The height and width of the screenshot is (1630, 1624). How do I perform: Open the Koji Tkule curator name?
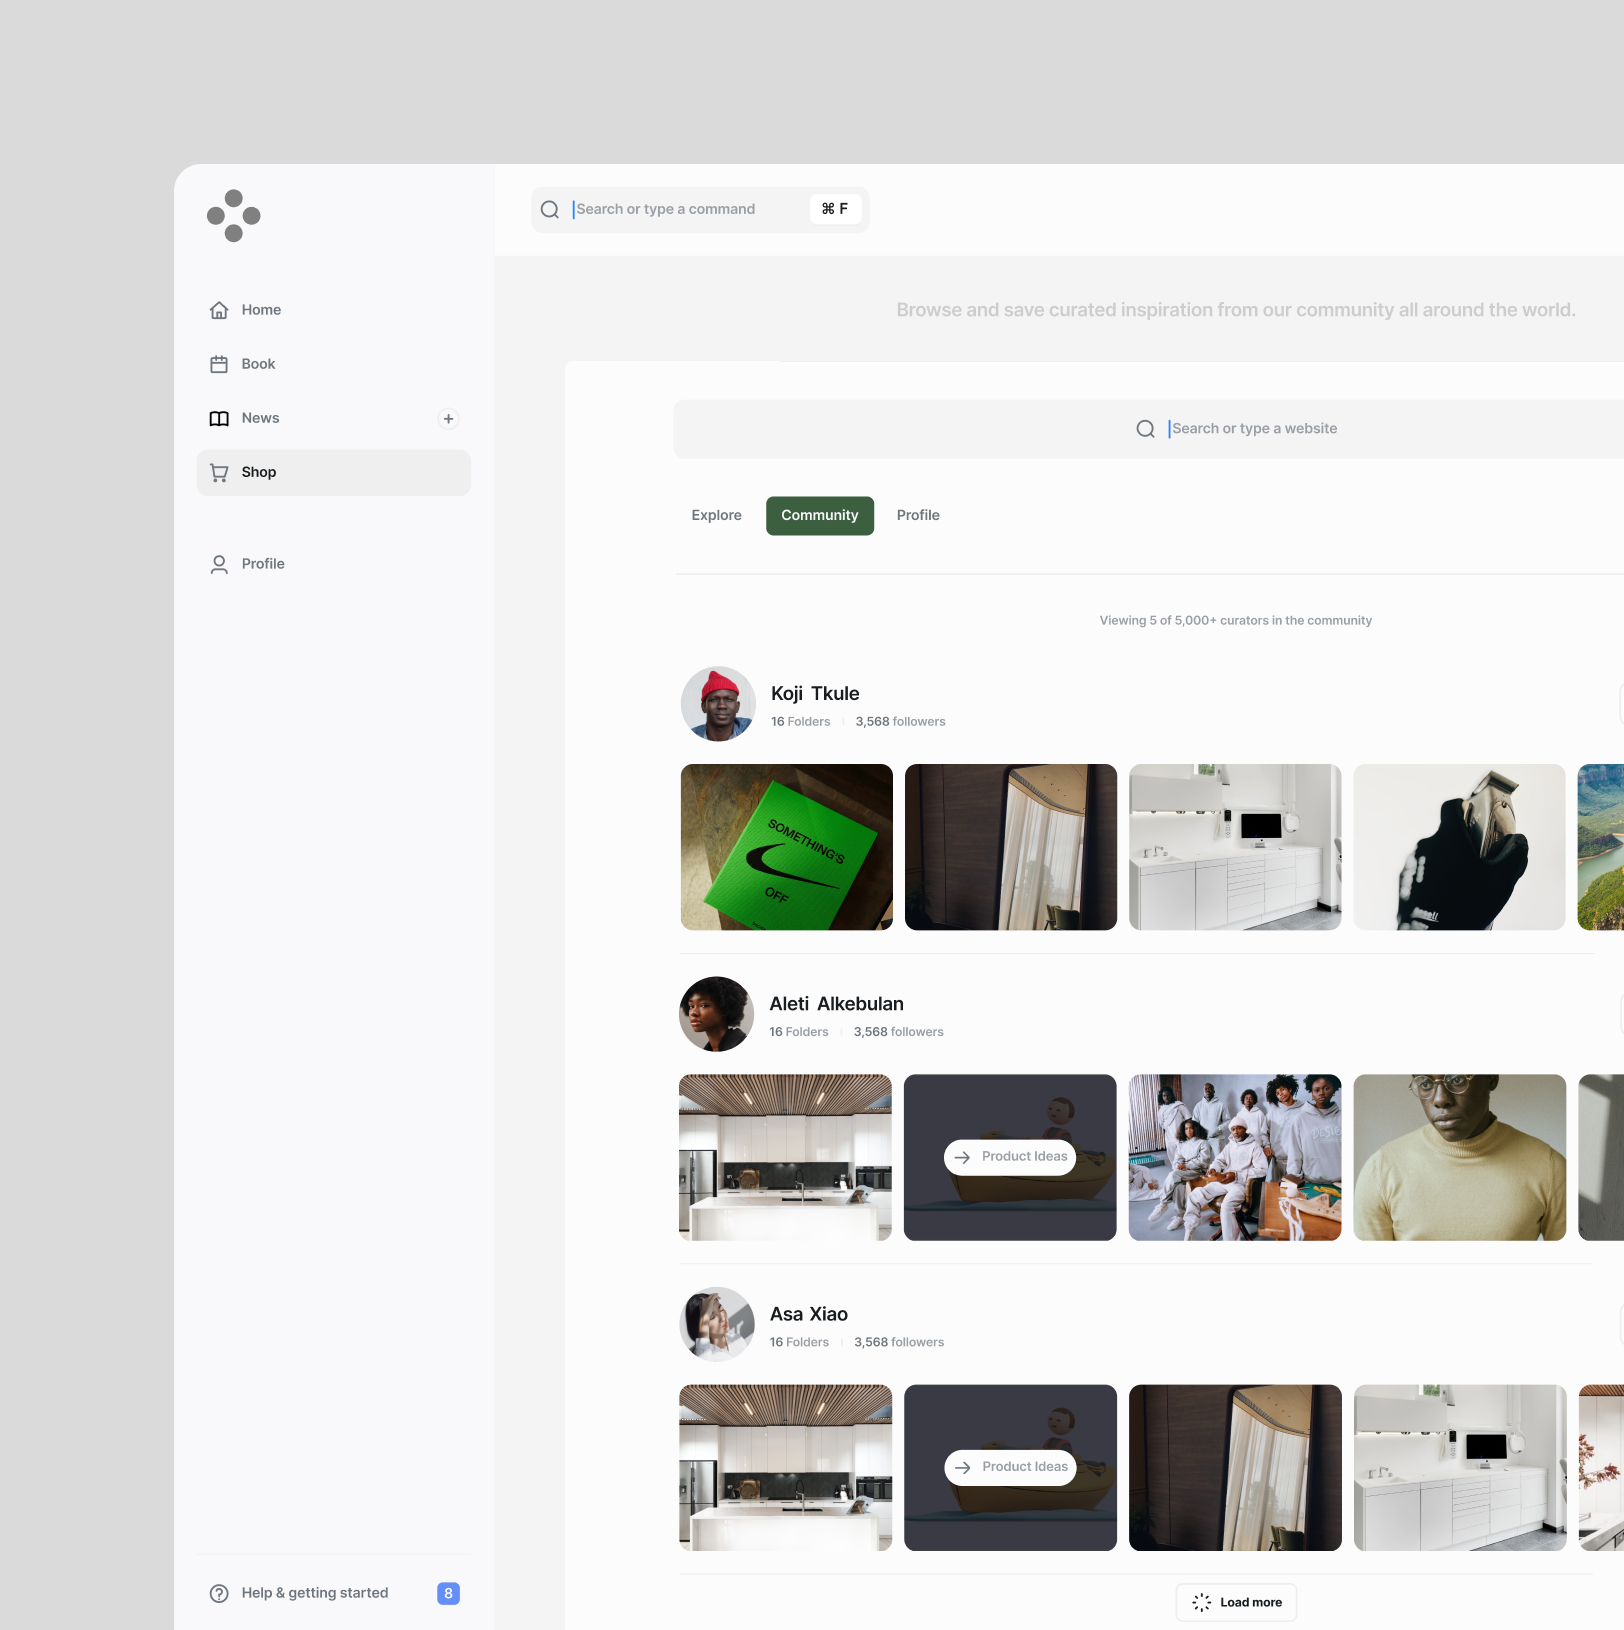point(815,694)
